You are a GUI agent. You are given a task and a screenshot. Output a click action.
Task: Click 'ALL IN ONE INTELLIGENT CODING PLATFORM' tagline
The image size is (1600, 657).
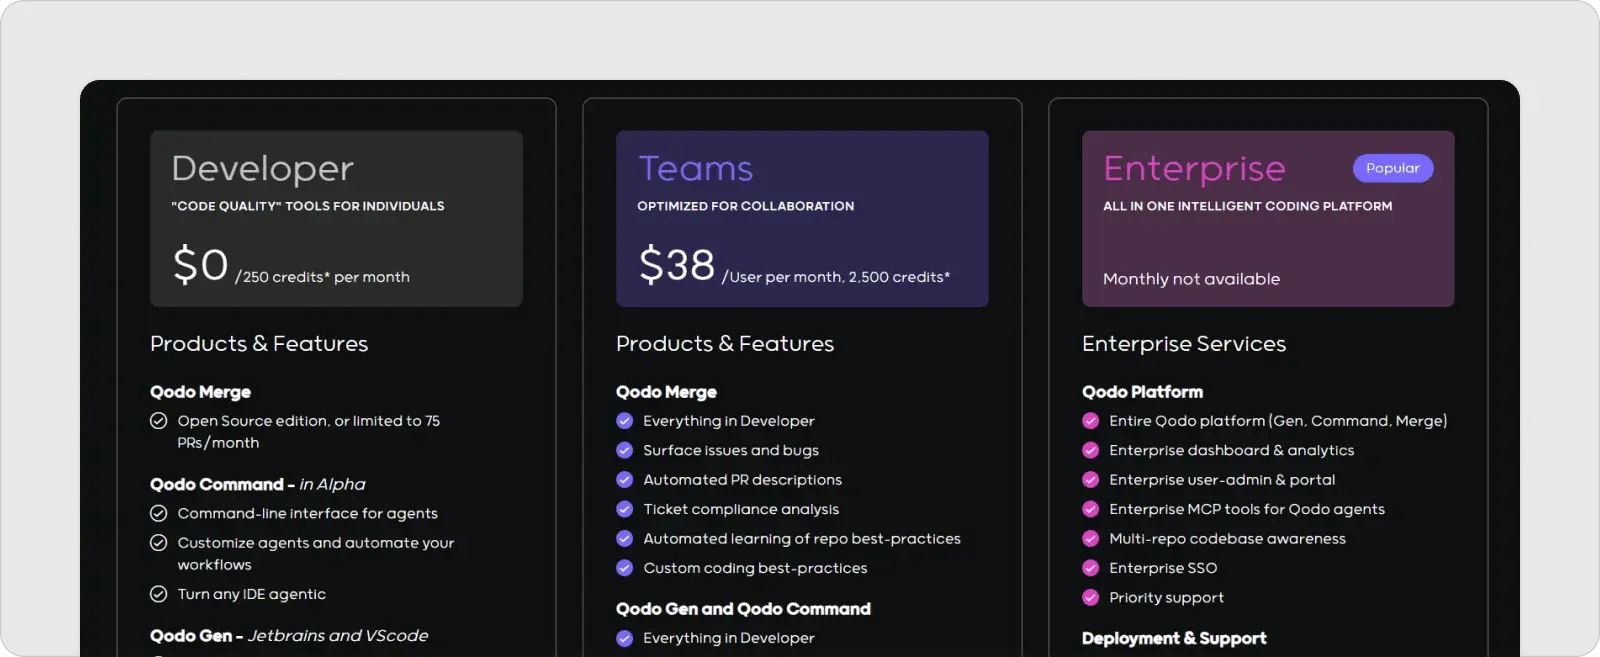click(x=1248, y=206)
